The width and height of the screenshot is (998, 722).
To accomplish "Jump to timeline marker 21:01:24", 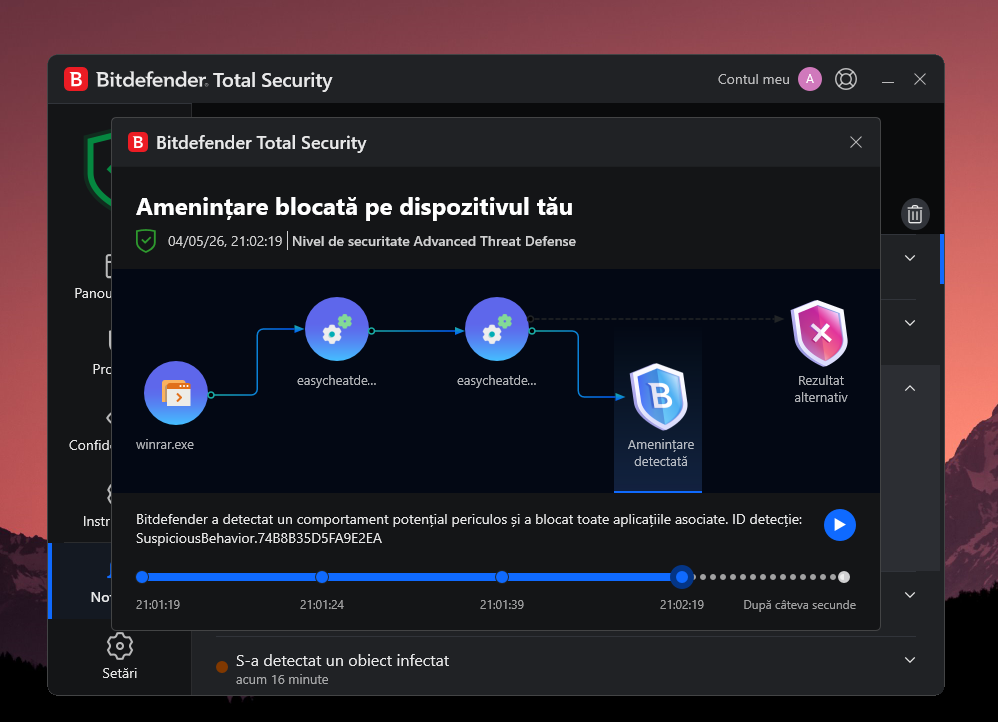I will pyautogui.click(x=322, y=577).
